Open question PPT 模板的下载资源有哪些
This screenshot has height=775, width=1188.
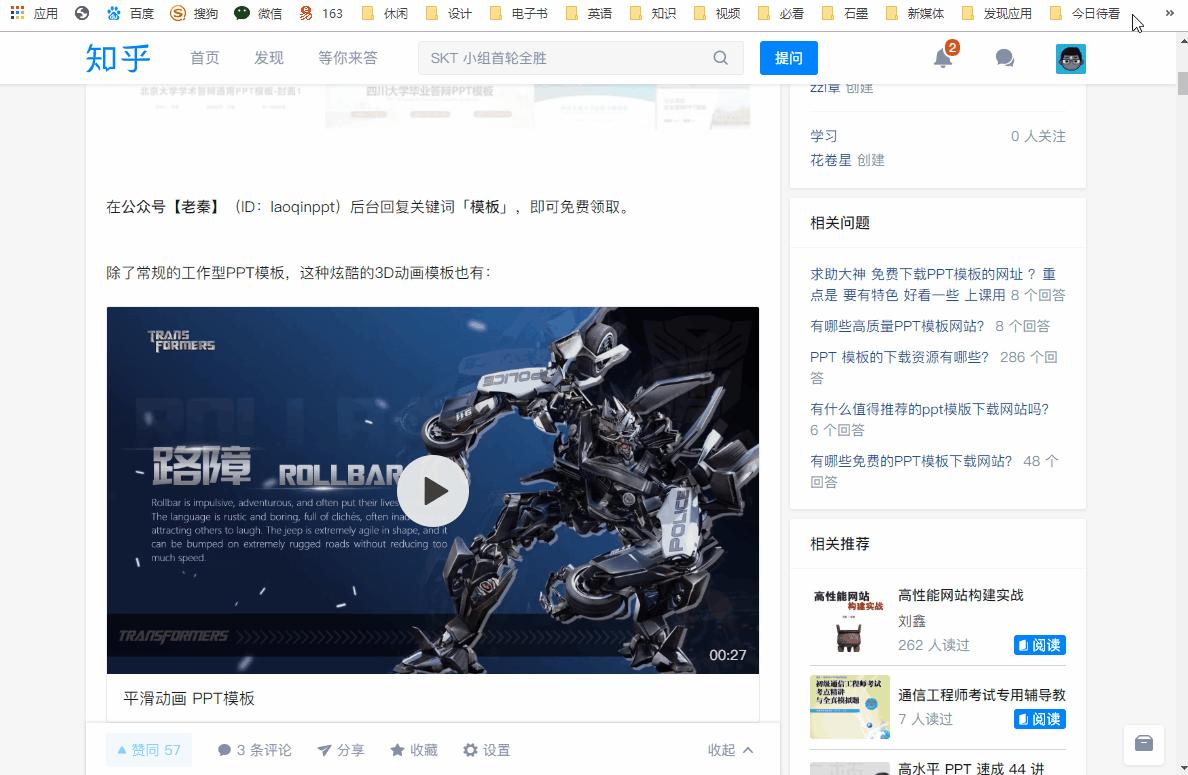[x=899, y=357]
